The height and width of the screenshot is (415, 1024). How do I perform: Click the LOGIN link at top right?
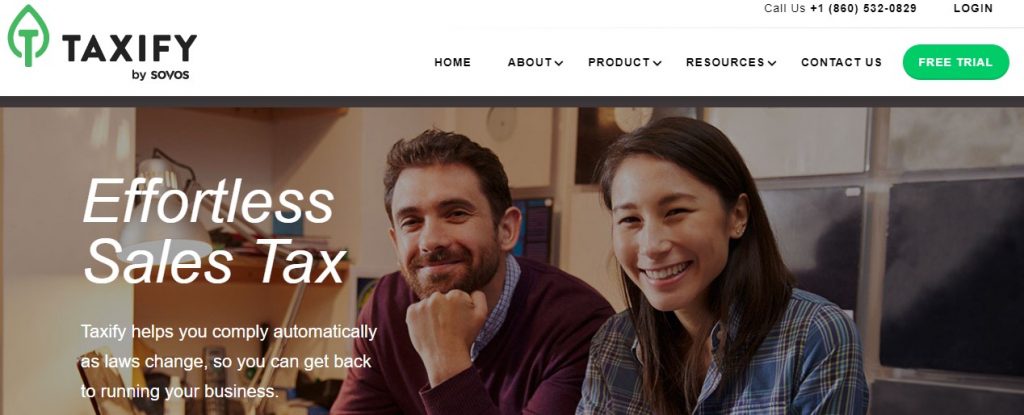pos(973,8)
